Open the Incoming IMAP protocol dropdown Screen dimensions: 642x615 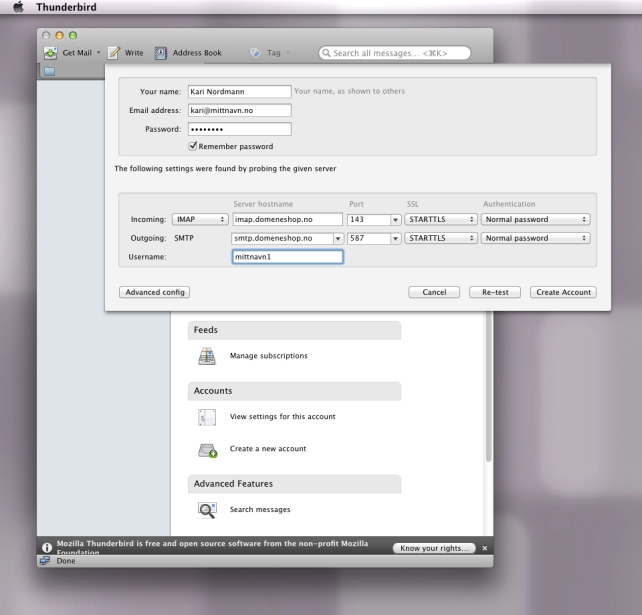point(200,219)
